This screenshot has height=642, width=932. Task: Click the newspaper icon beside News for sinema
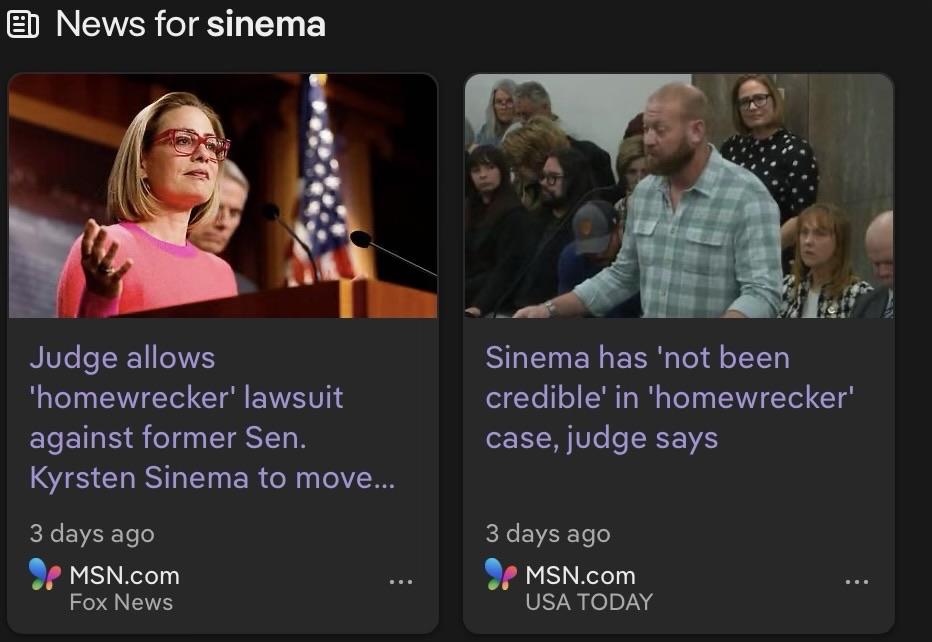23,25
